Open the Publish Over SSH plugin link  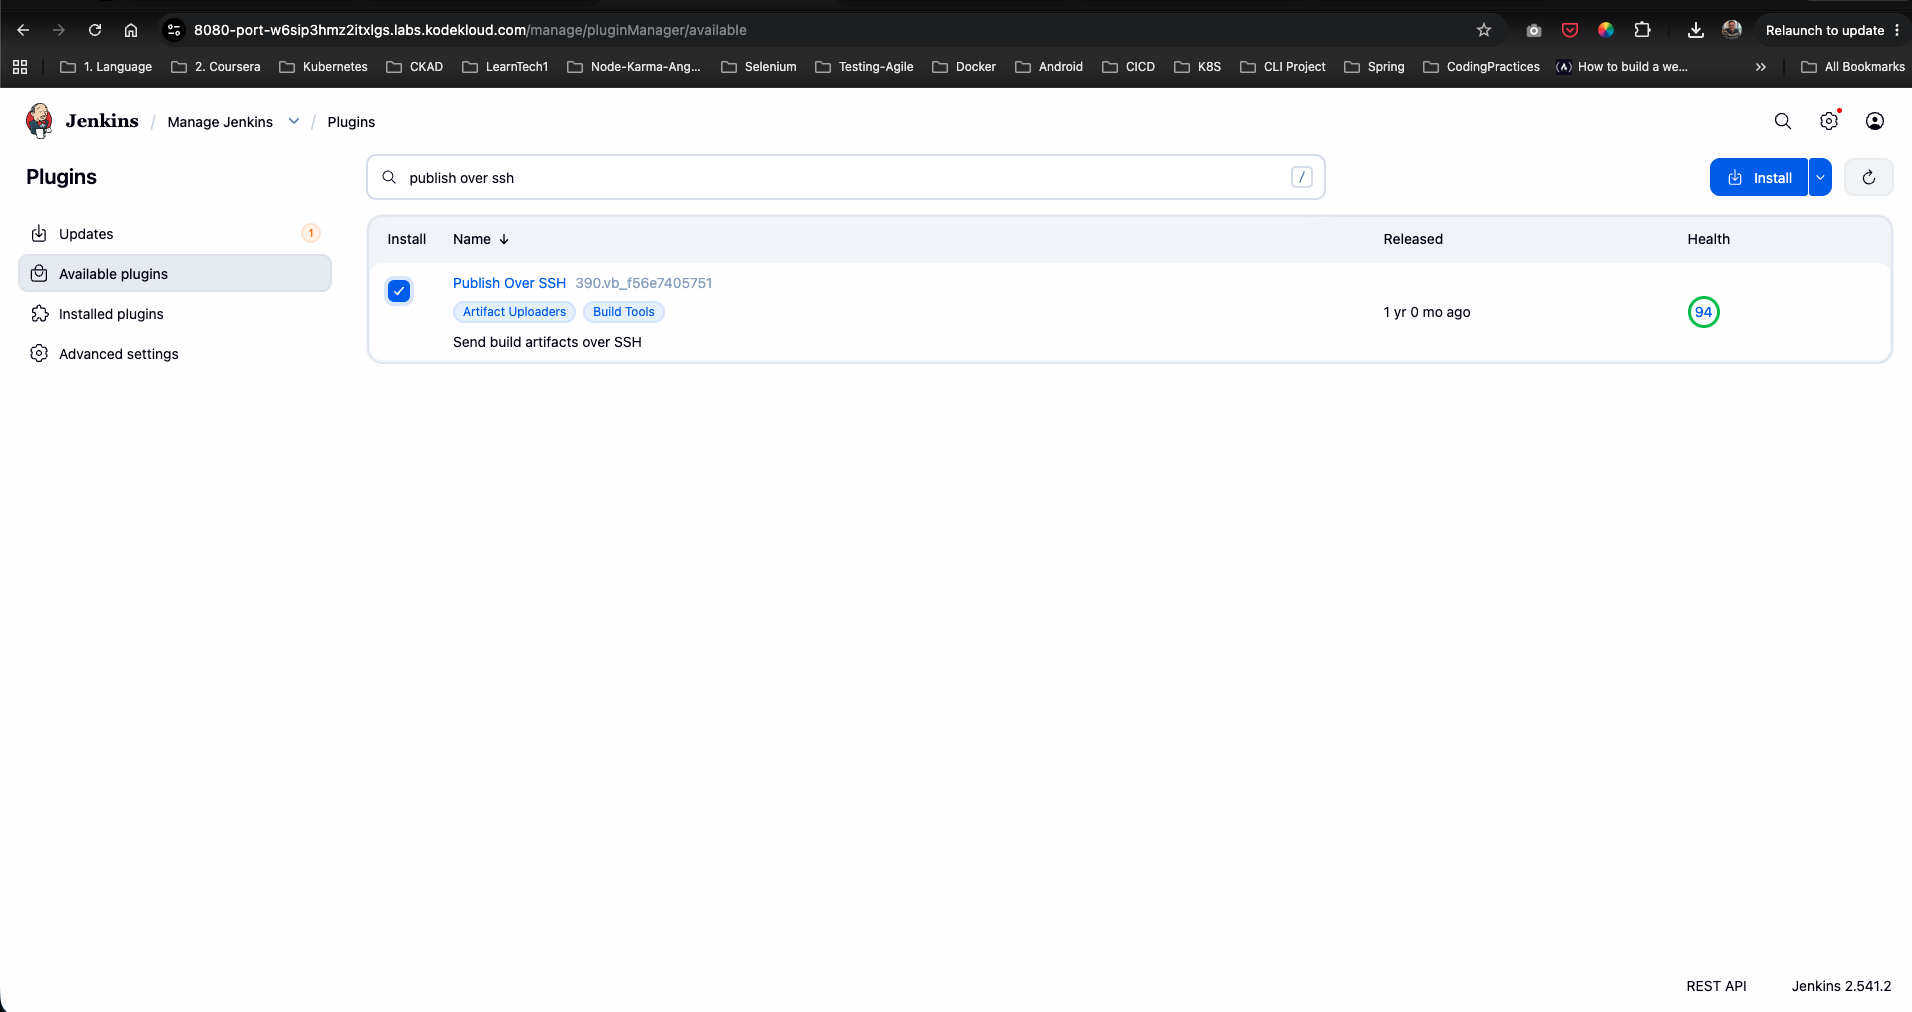[x=509, y=283]
